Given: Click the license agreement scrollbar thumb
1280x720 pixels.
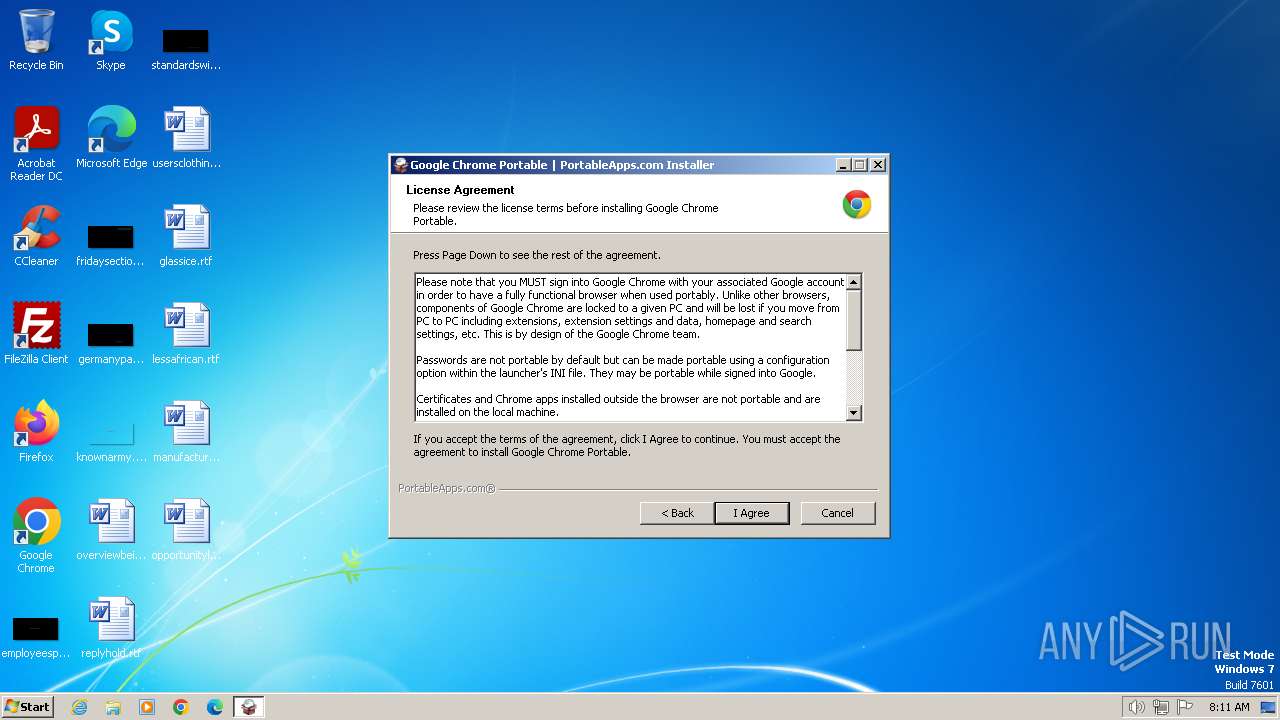Looking at the screenshot, I should (x=854, y=320).
